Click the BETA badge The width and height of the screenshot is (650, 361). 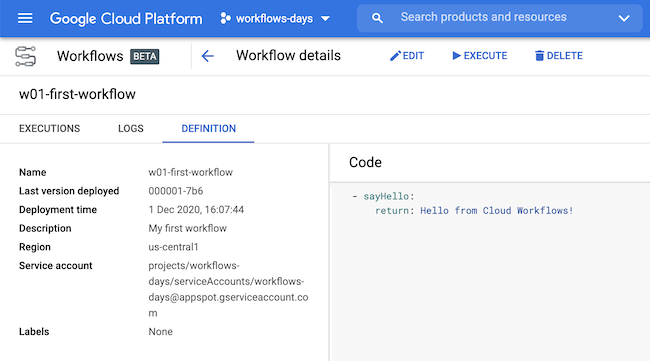click(x=145, y=56)
